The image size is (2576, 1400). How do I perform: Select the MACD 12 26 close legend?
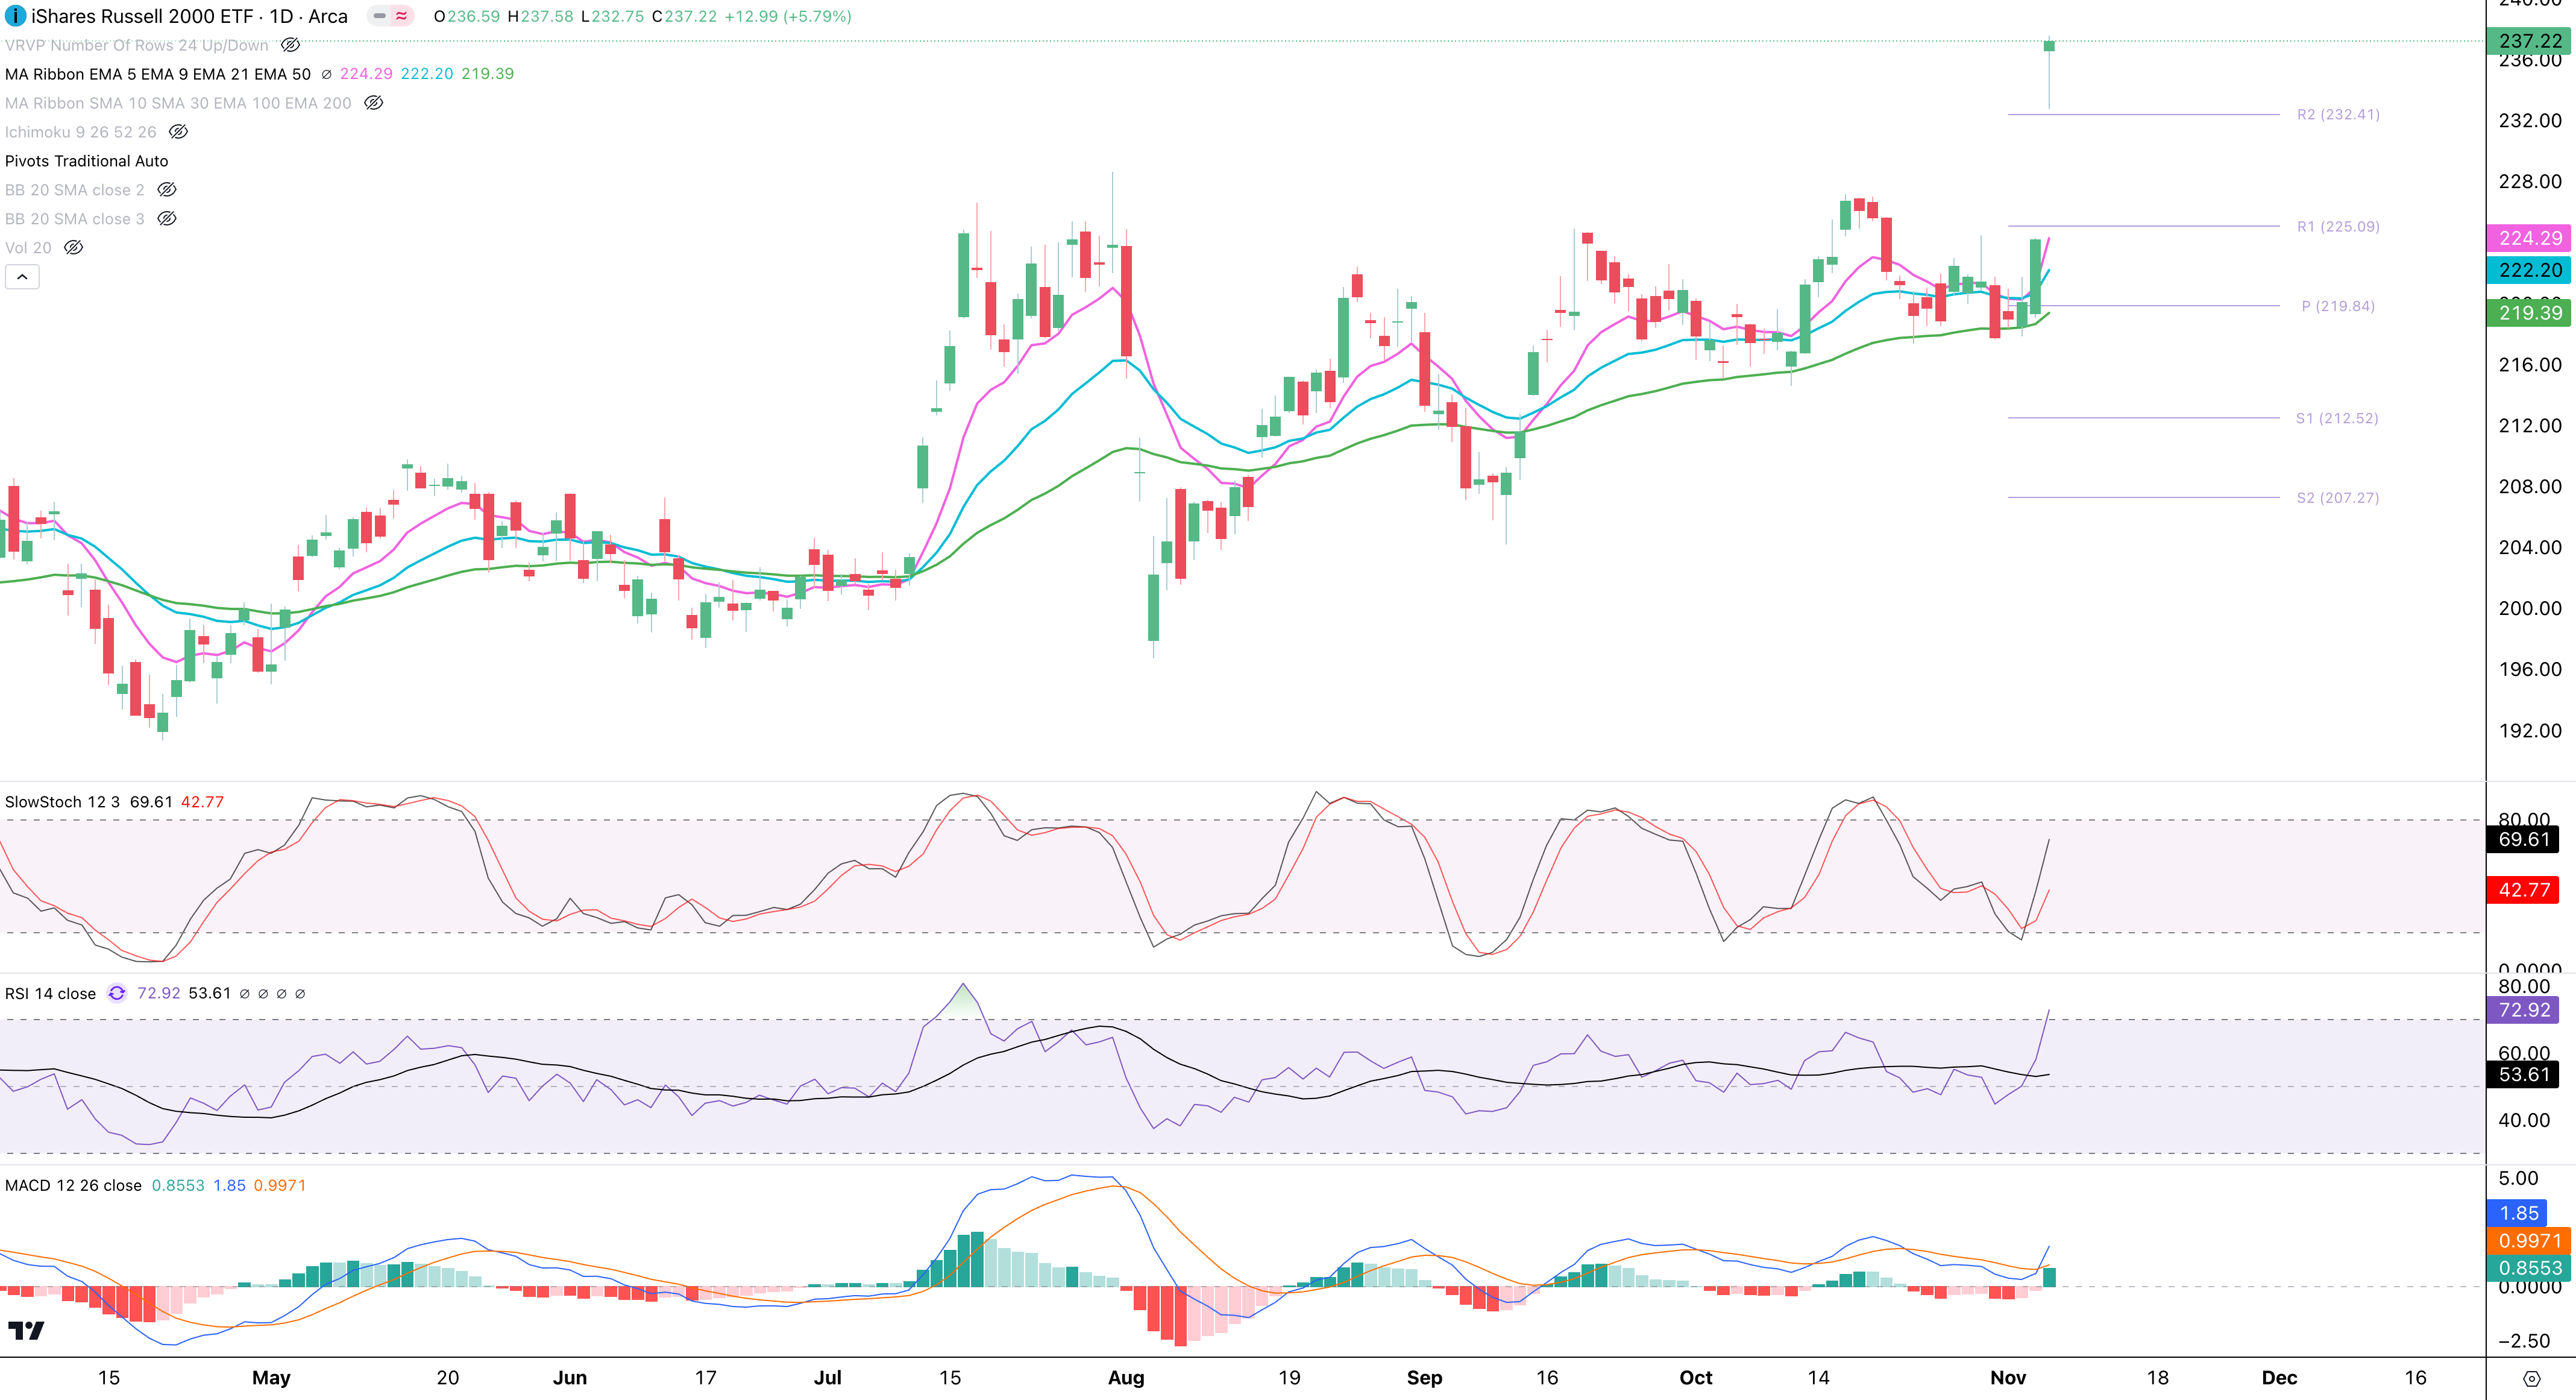[73, 1185]
